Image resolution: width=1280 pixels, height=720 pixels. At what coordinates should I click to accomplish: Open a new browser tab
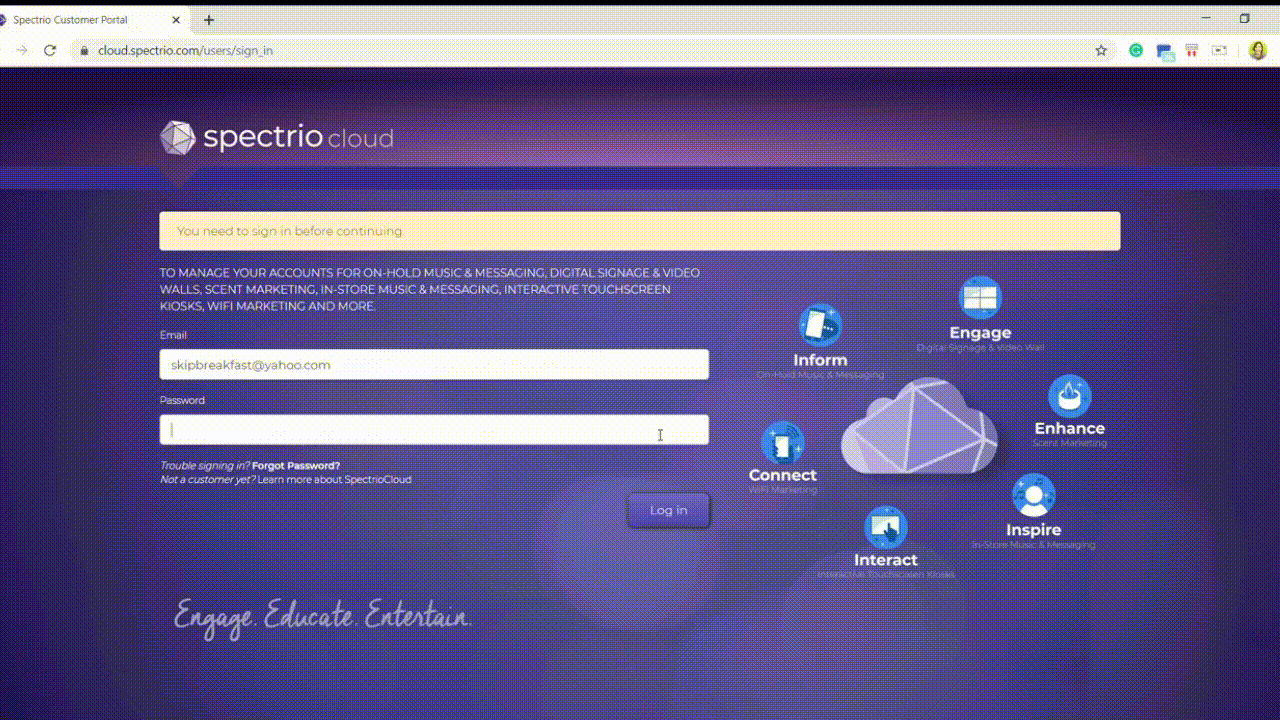[209, 20]
